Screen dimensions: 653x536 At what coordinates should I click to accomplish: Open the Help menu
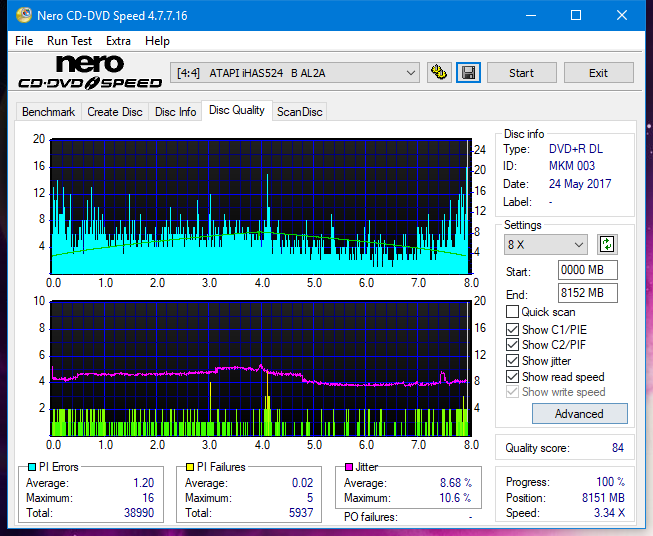(x=157, y=41)
